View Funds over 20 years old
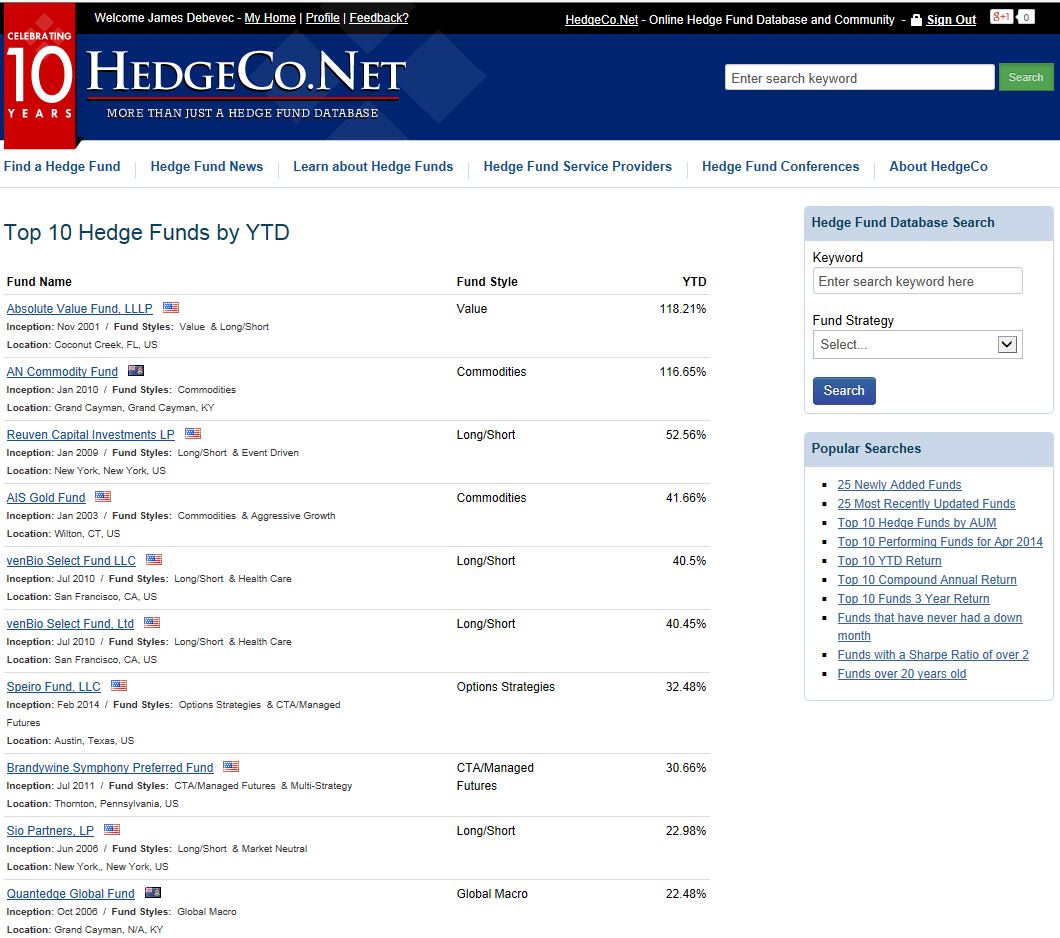The height and width of the screenshot is (938, 1060). [x=902, y=673]
